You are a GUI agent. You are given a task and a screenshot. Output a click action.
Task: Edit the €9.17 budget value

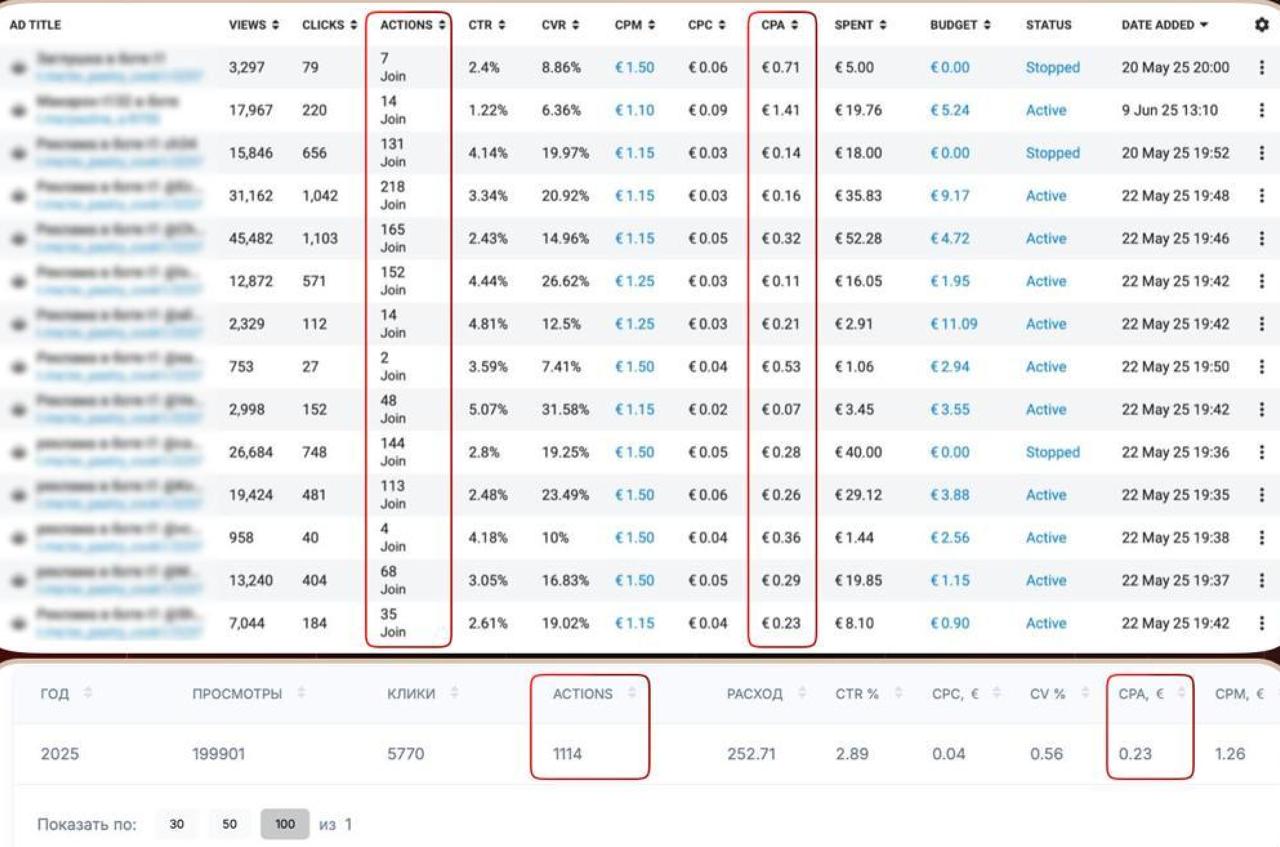949,196
